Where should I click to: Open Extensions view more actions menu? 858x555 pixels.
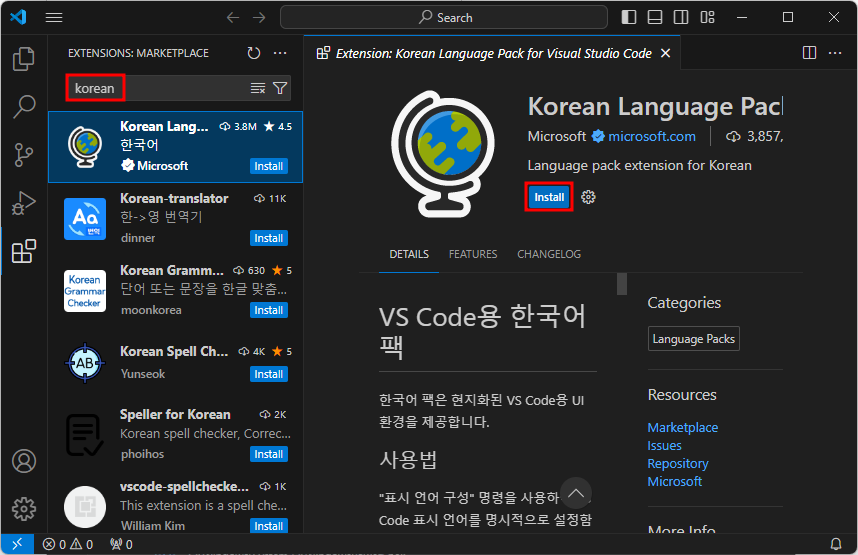pos(280,53)
